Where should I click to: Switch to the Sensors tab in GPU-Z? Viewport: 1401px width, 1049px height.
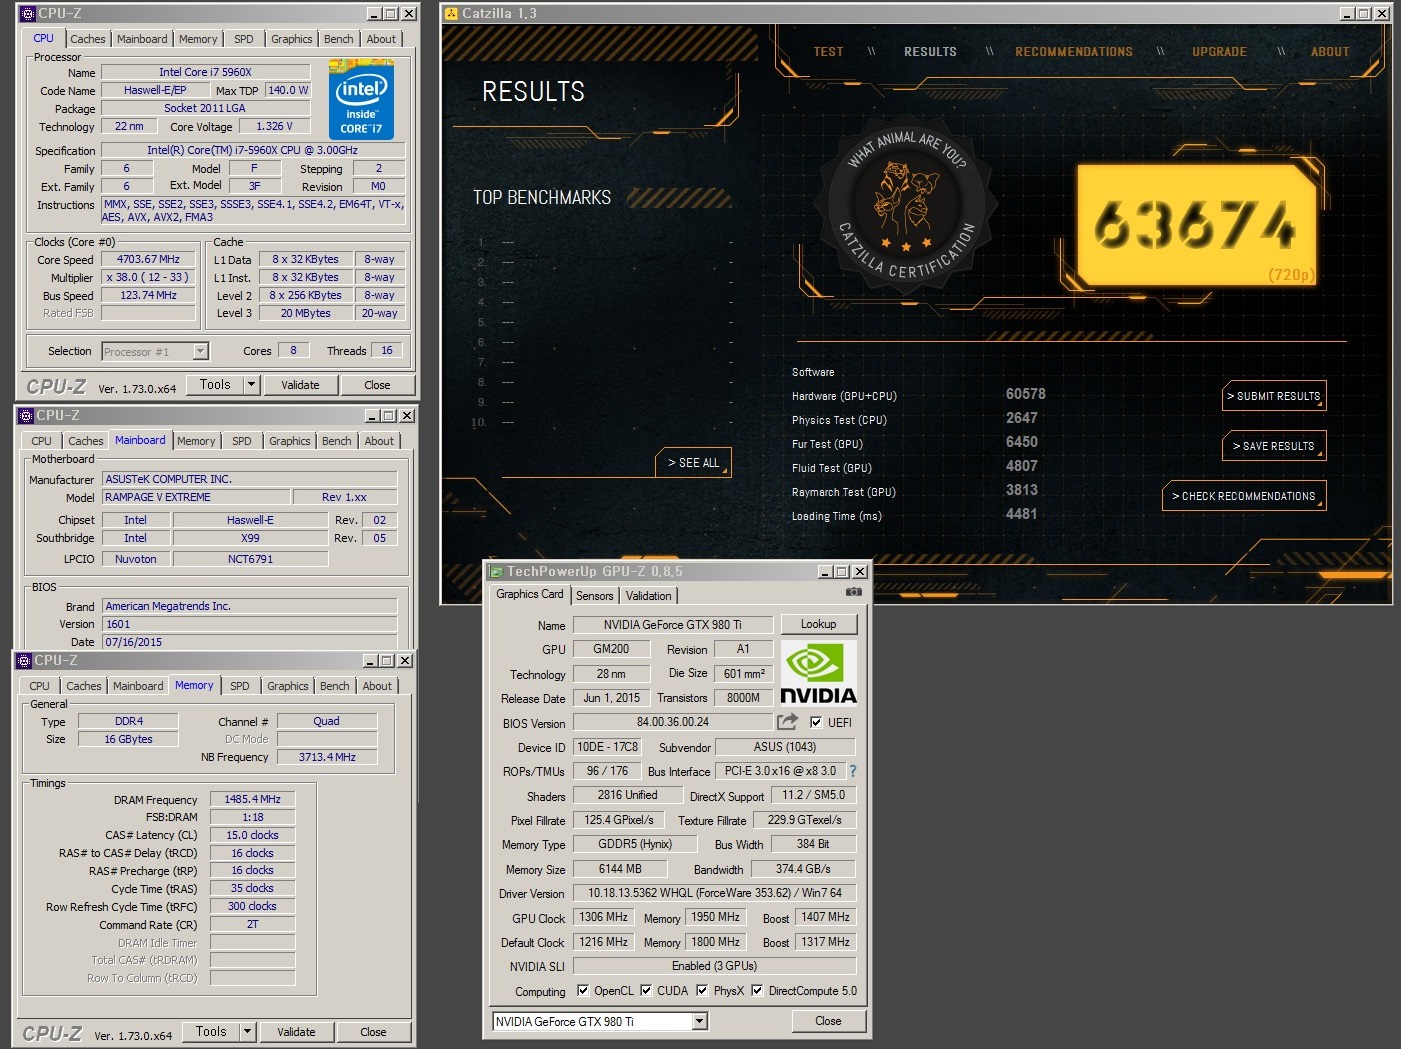click(x=594, y=596)
